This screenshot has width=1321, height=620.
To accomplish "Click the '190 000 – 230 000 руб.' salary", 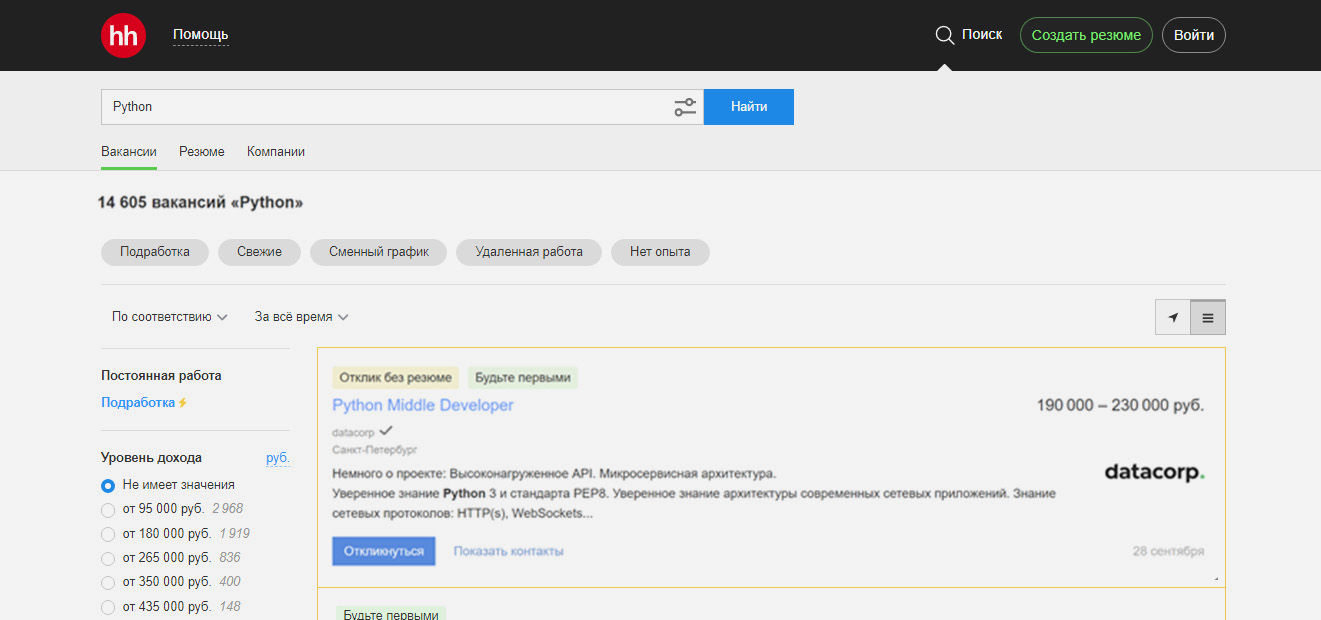I will click(x=1120, y=405).
